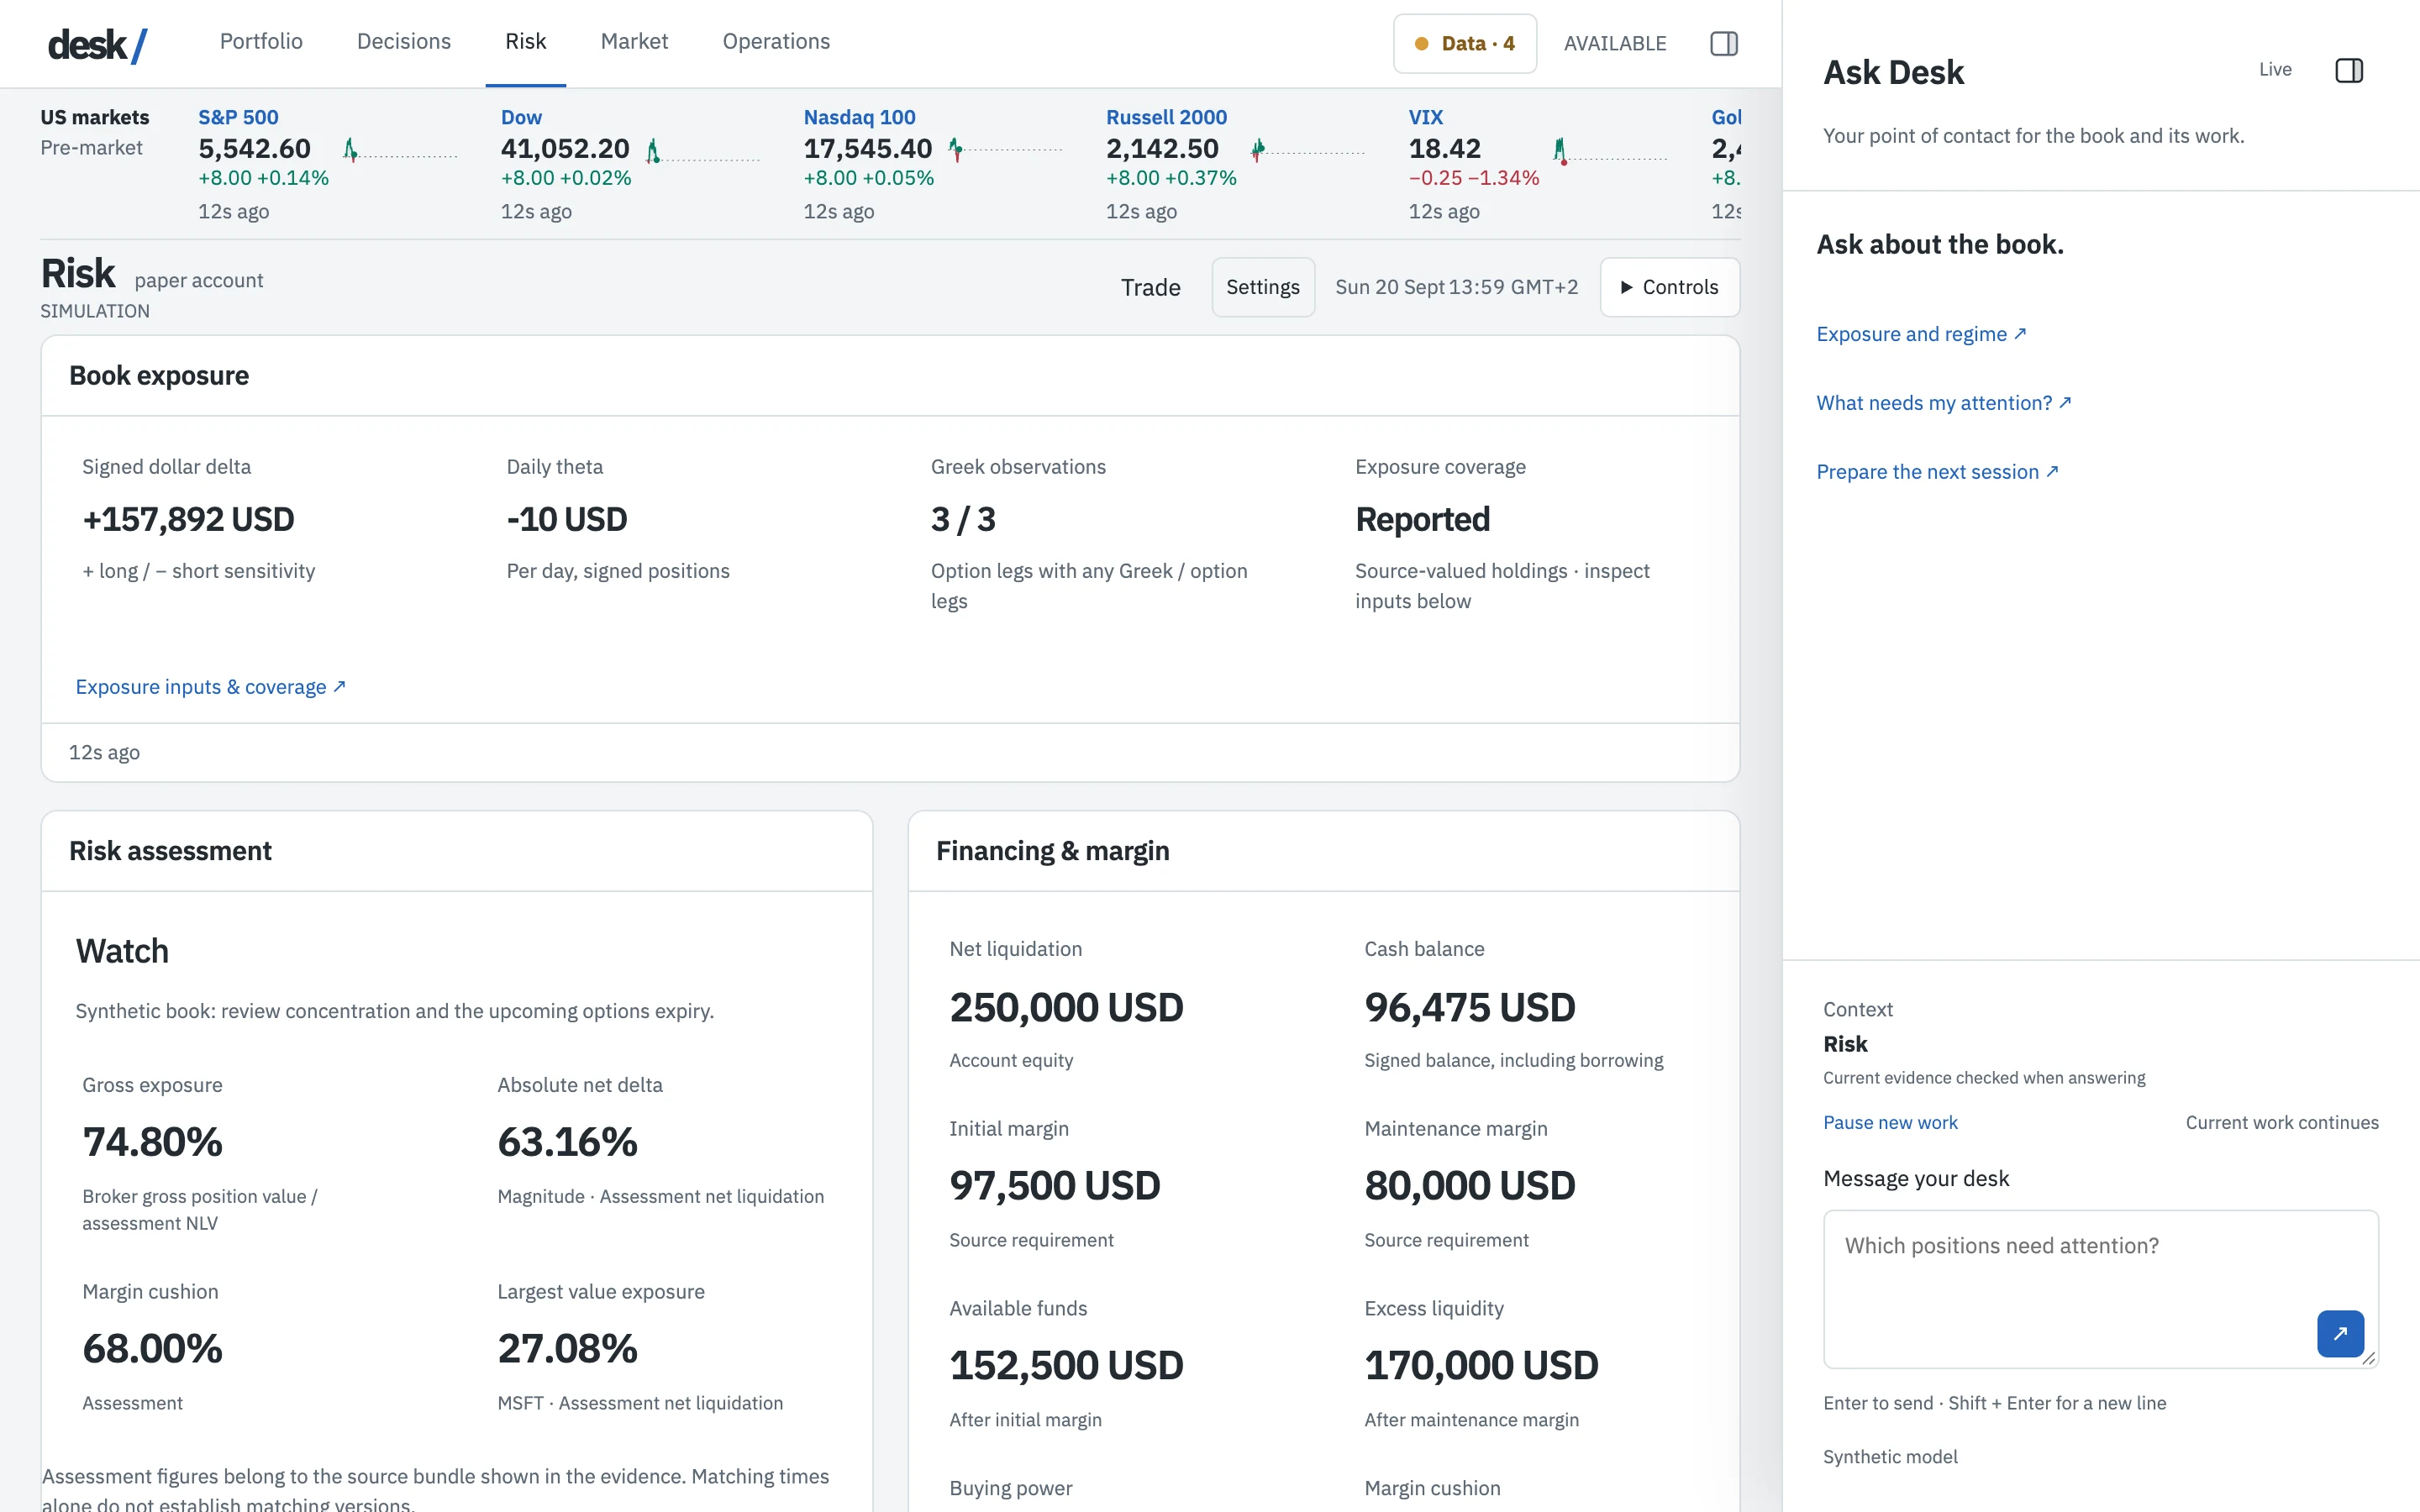This screenshot has width=2420, height=1512.
Task: Click the 3 / 3 Greek observations value
Action: pyautogui.click(x=963, y=520)
